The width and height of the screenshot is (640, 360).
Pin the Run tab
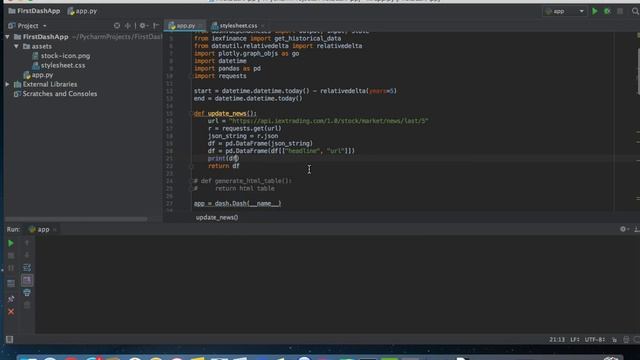[x=11, y=299]
